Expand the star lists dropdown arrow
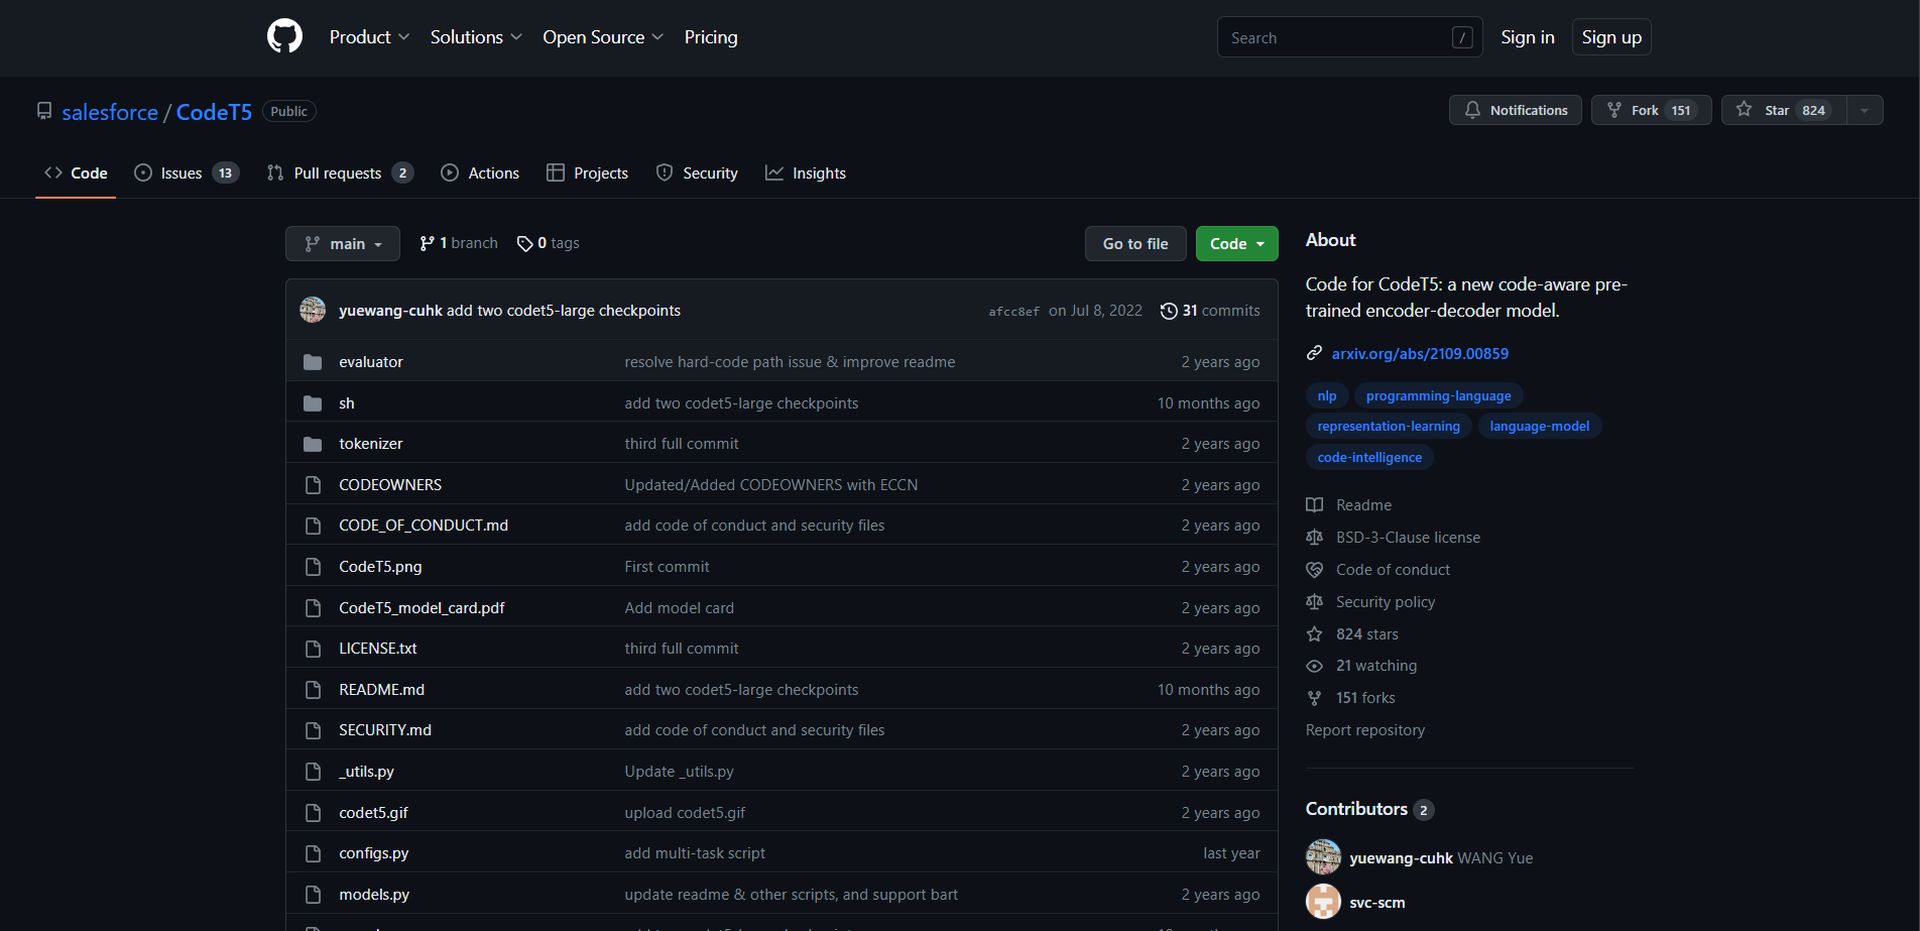1920x931 pixels. (1863, 110)
